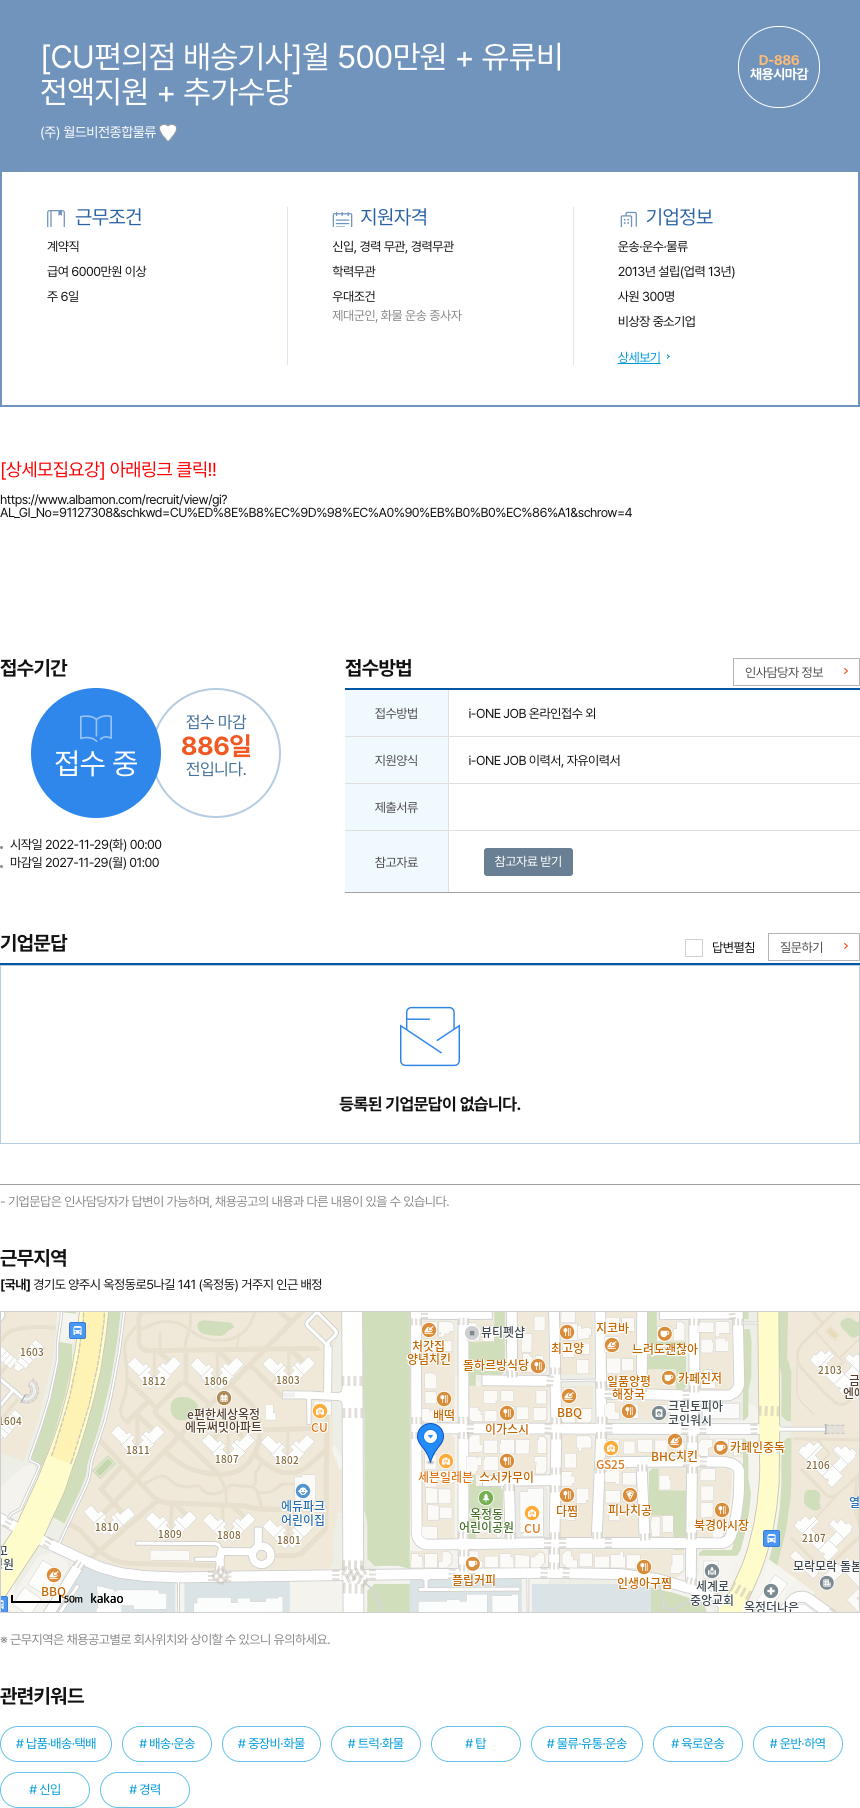This screenshot has height=1808, width=860.
Task: Select the #납품·배송·택배 keyword tag
Action: [x=56, y=1743]
